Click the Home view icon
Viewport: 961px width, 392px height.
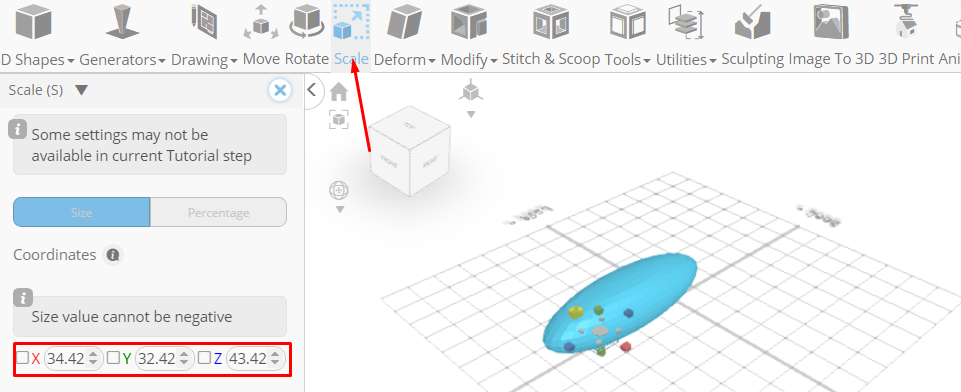[x=339, y=92]
